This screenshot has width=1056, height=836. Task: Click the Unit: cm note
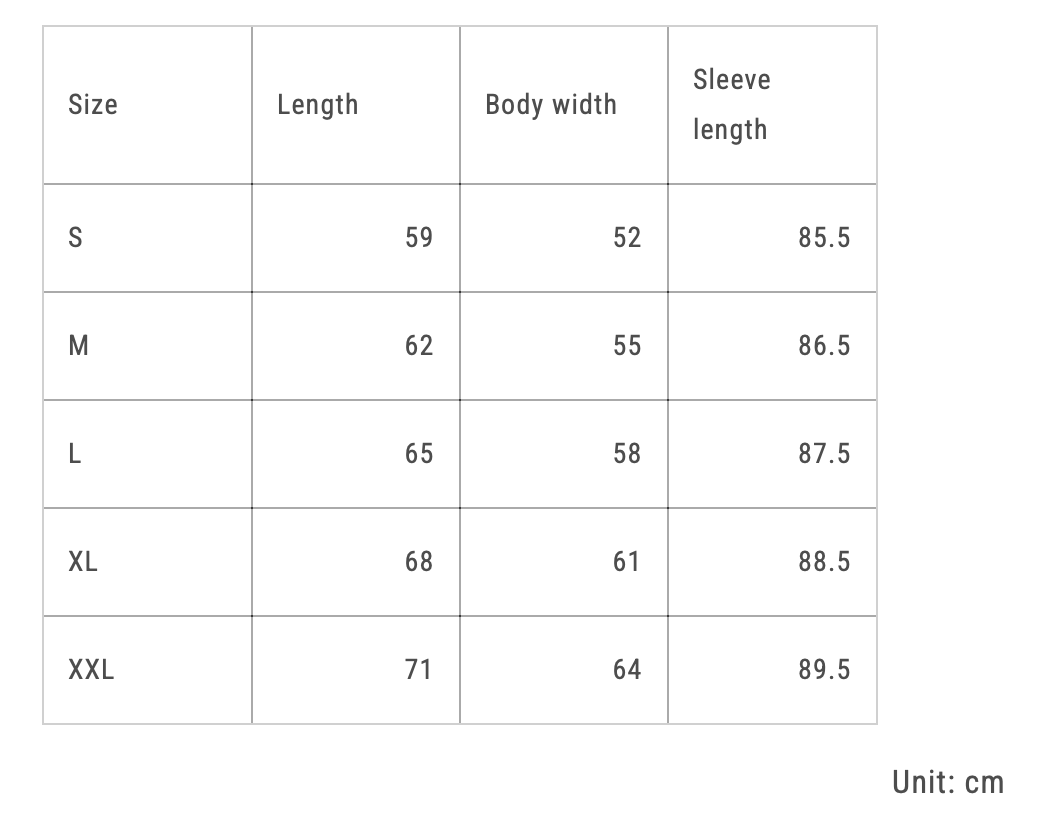[x=947, y=782]
